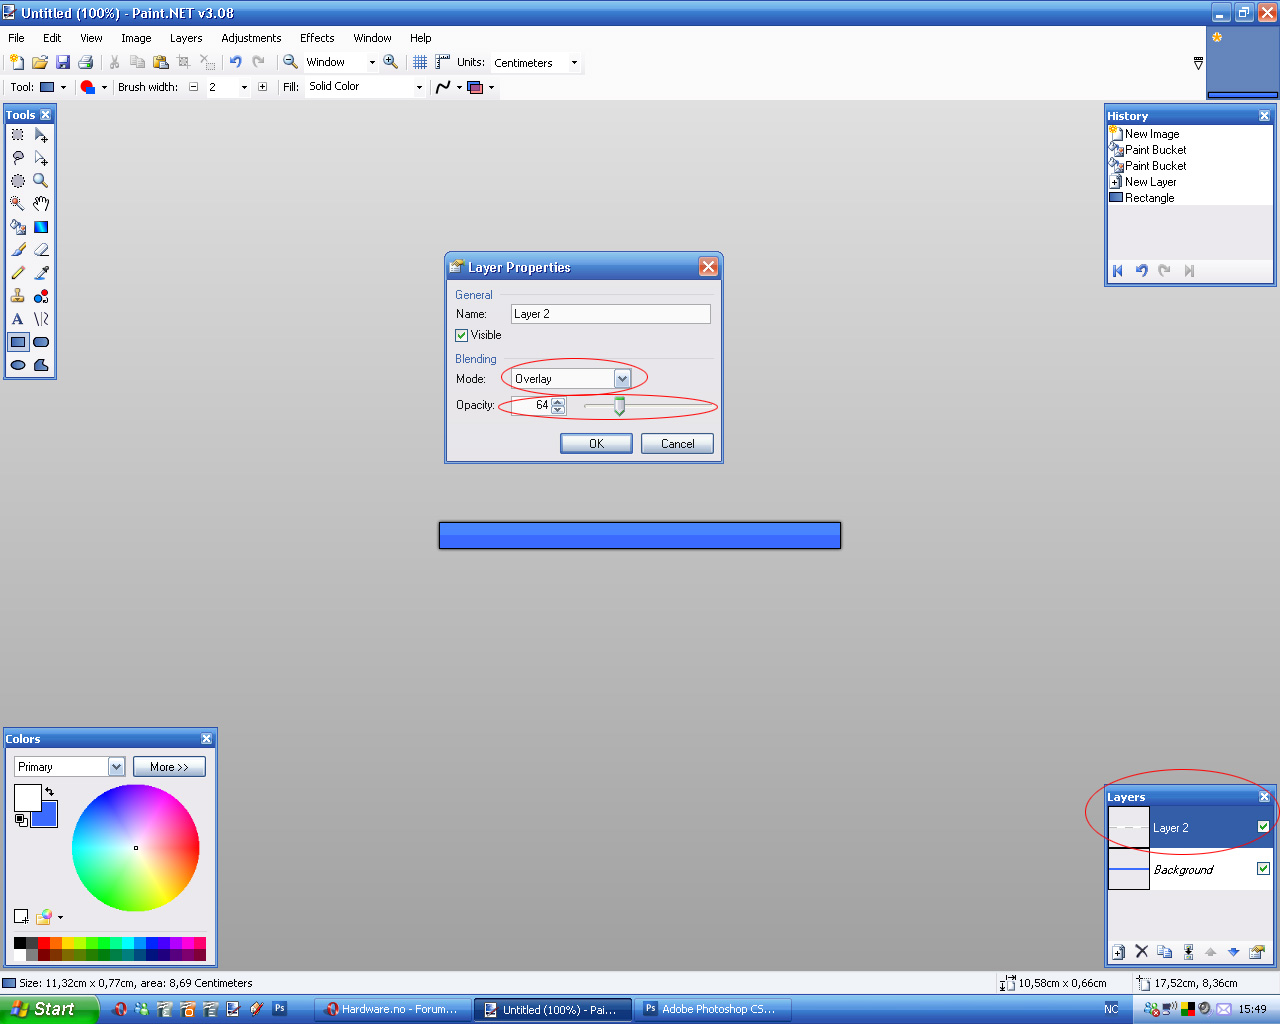Click the Save icon in toolbar

pyautogui.click(x=63, y=62)
